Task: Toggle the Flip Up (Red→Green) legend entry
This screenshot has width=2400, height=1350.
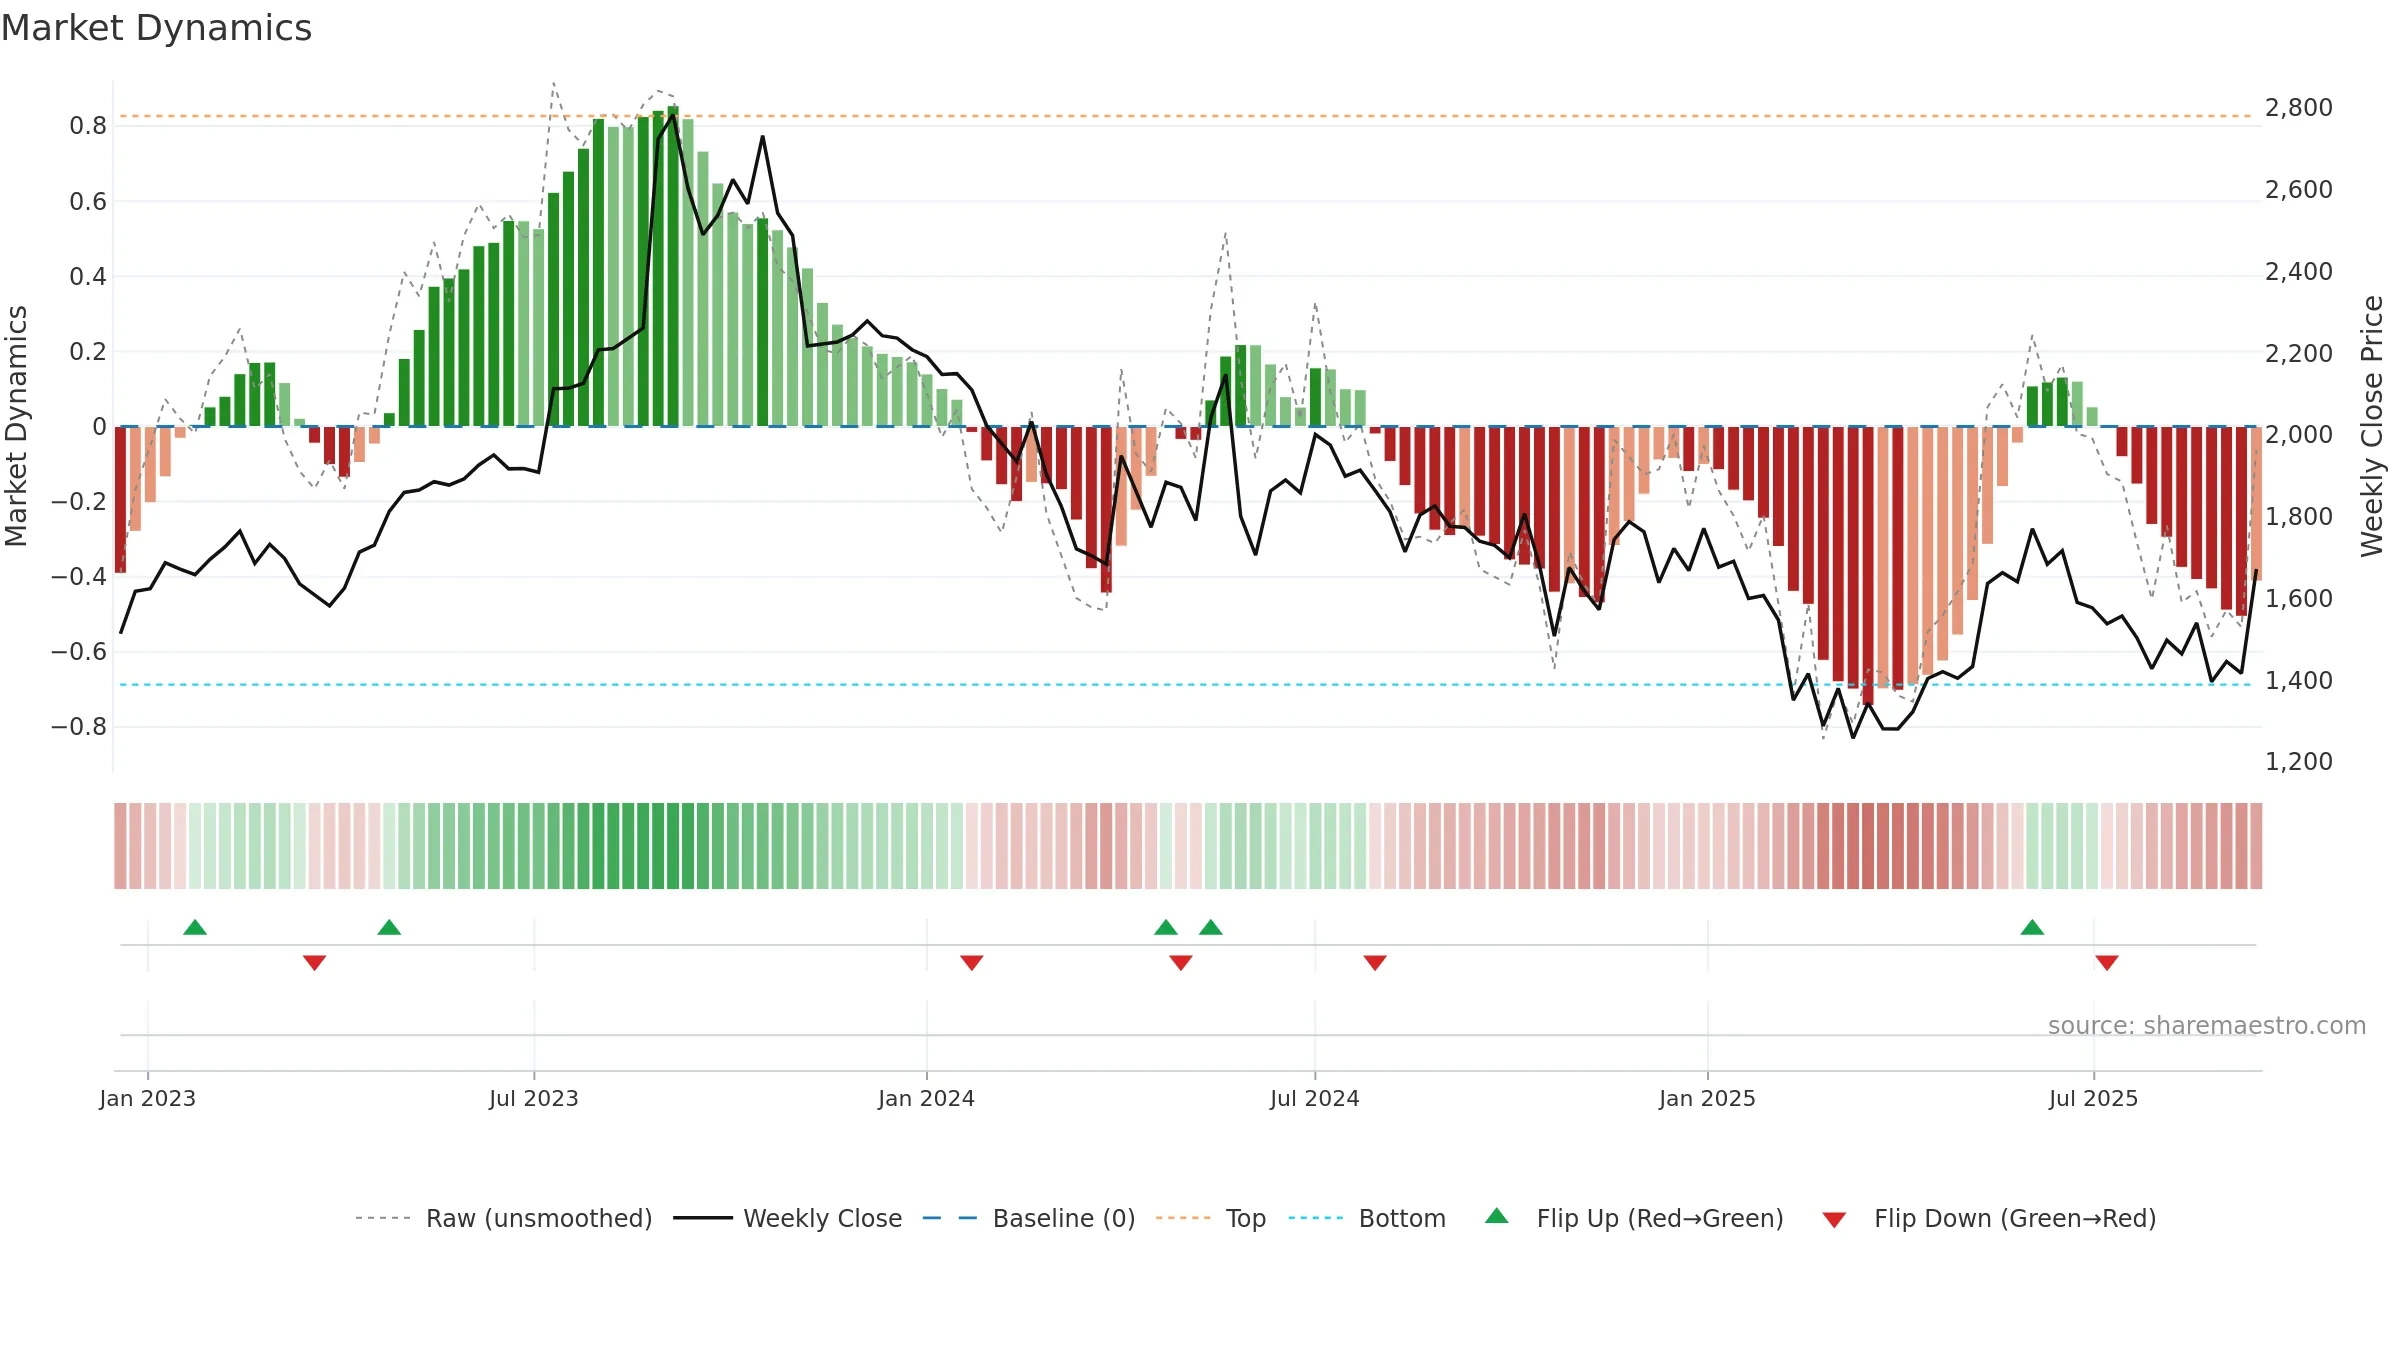Action: tap(1634, 1218)
